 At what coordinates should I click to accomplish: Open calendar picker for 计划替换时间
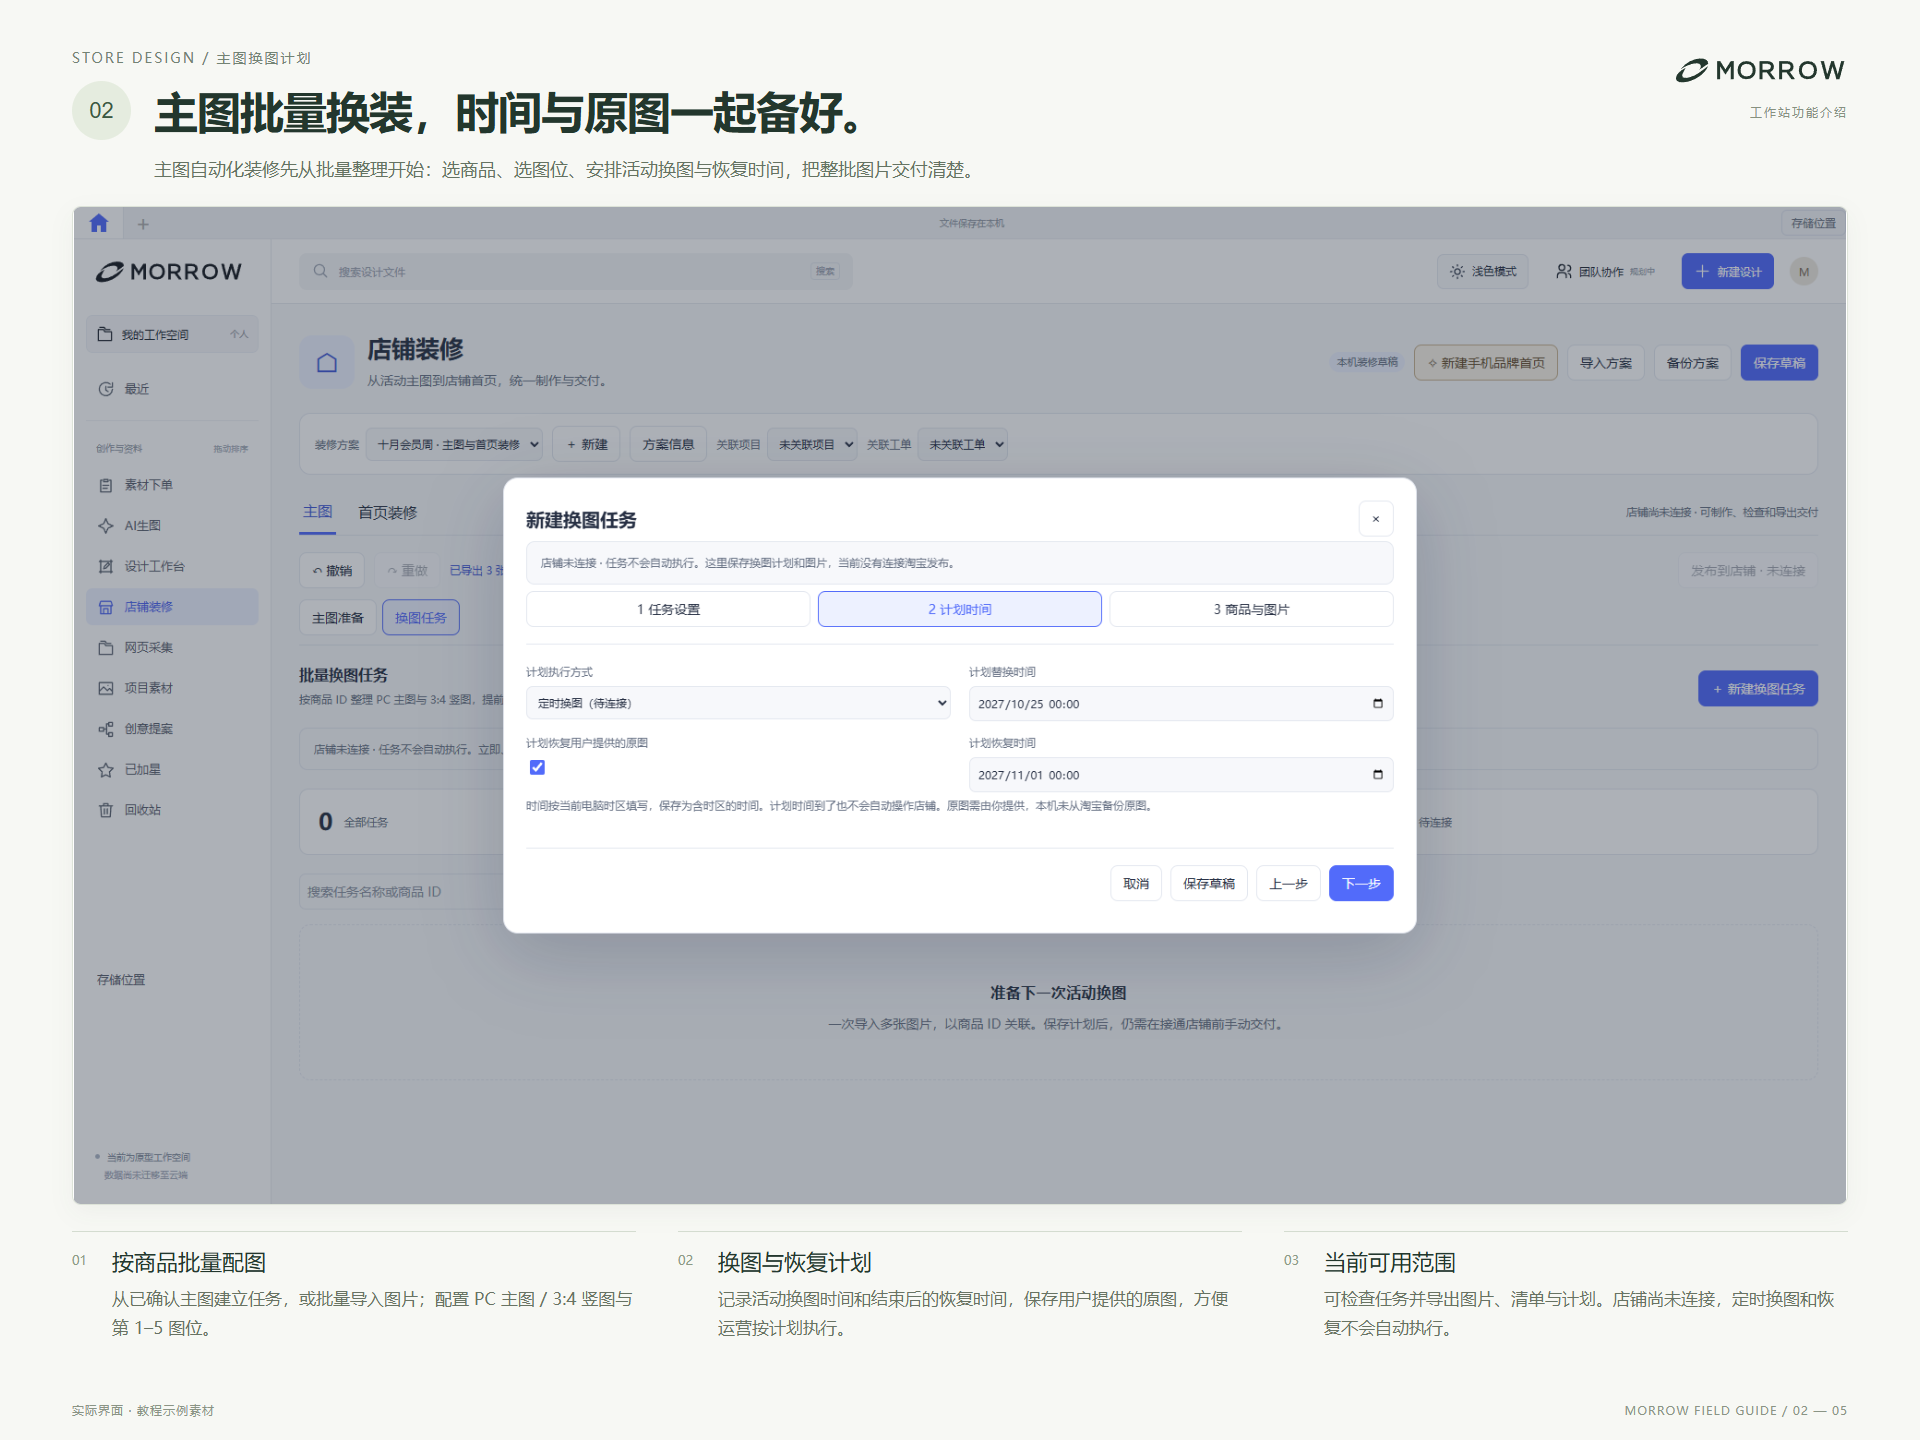[1378, 703]
